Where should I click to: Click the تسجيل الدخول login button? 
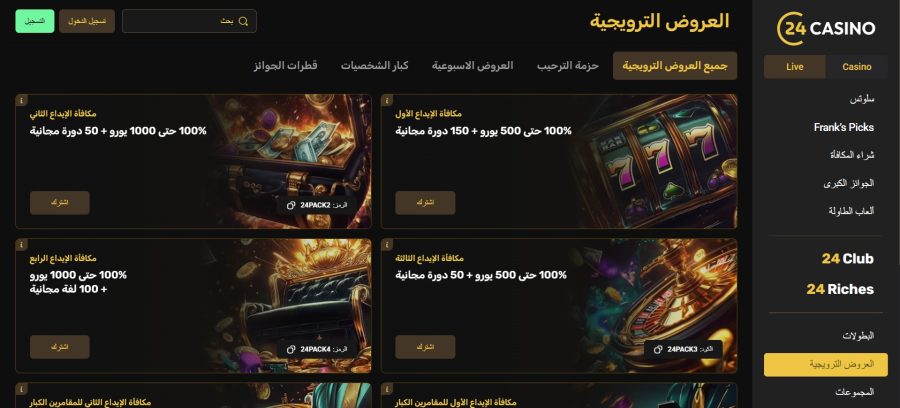[87, 21]
